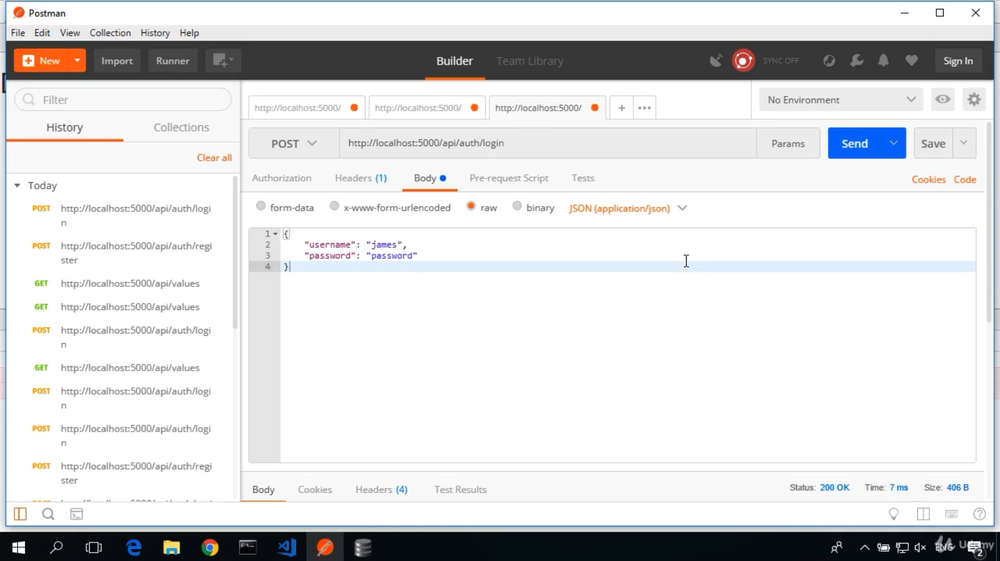Launch Microsoft Edge from the taskbar
The width and height of the screenshot is (1000, 561).
[x=133, y=547]
